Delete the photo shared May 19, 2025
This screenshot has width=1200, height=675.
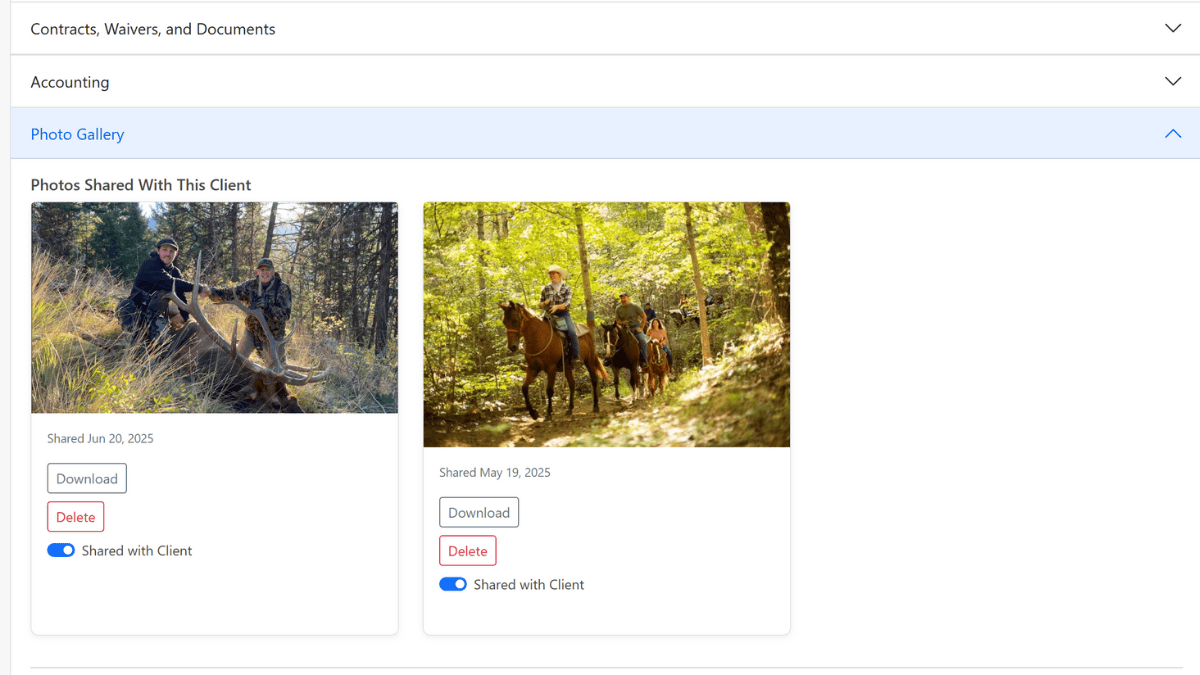coord(467,551)
